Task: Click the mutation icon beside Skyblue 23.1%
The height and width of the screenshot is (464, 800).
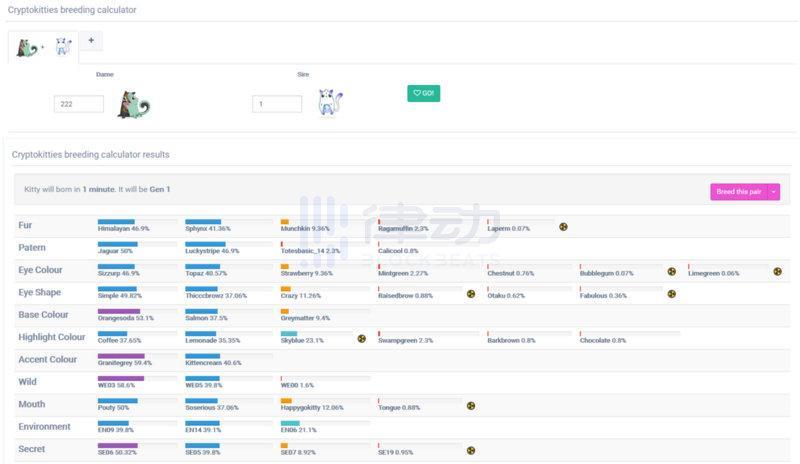Action: coord(361,338)
